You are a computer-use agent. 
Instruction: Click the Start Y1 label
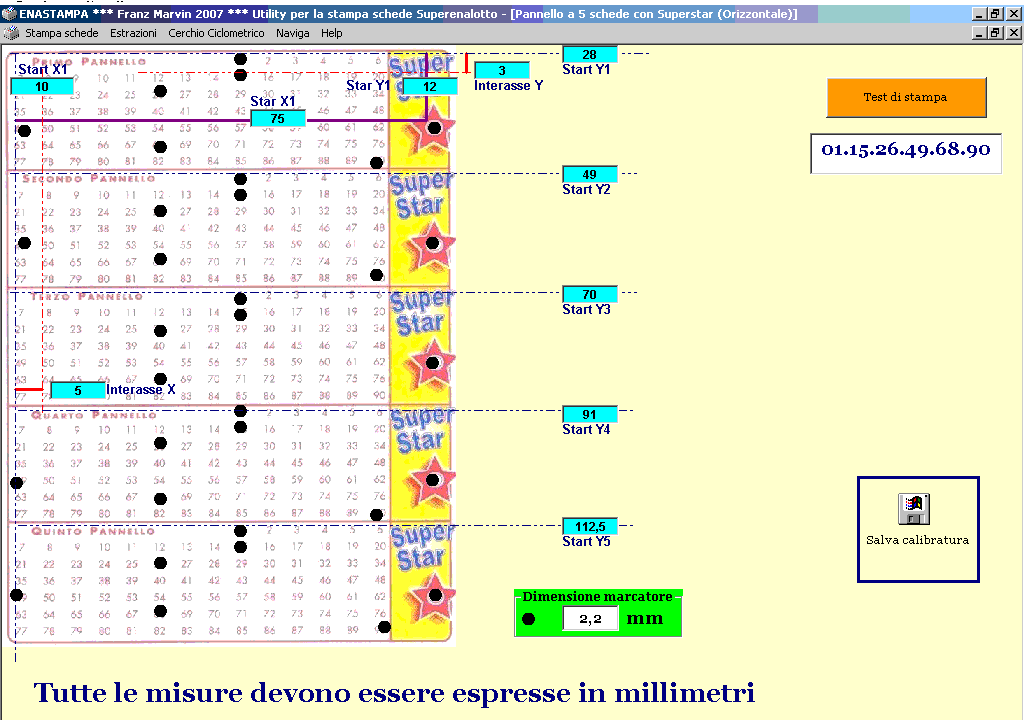tap(586, 69)
